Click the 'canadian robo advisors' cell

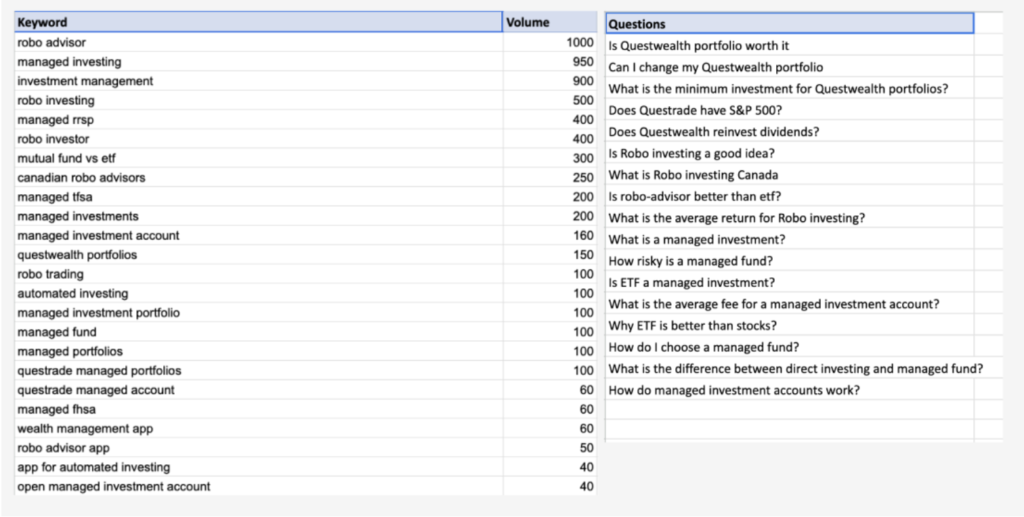259,178
